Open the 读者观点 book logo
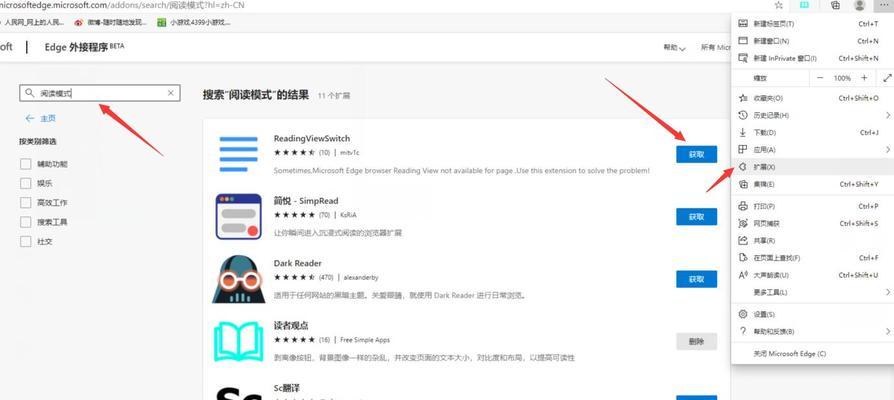894x400 pixels. pos(238,341)
